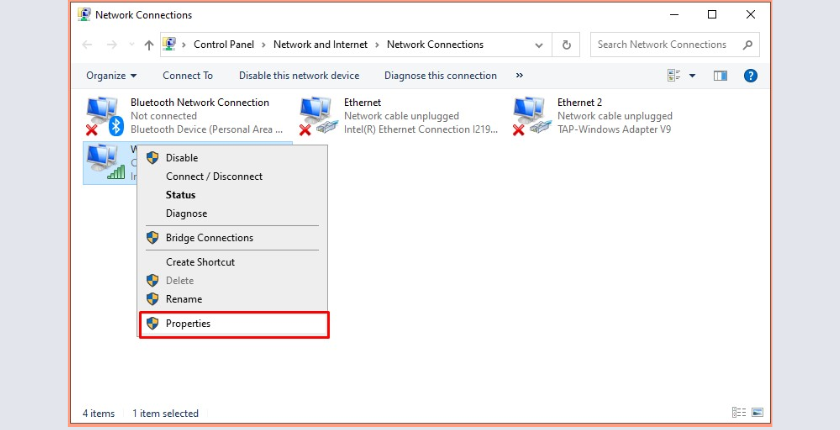
Task: Select the Ethernet 2 adapter icon
Action: click(x=532, y=116)
